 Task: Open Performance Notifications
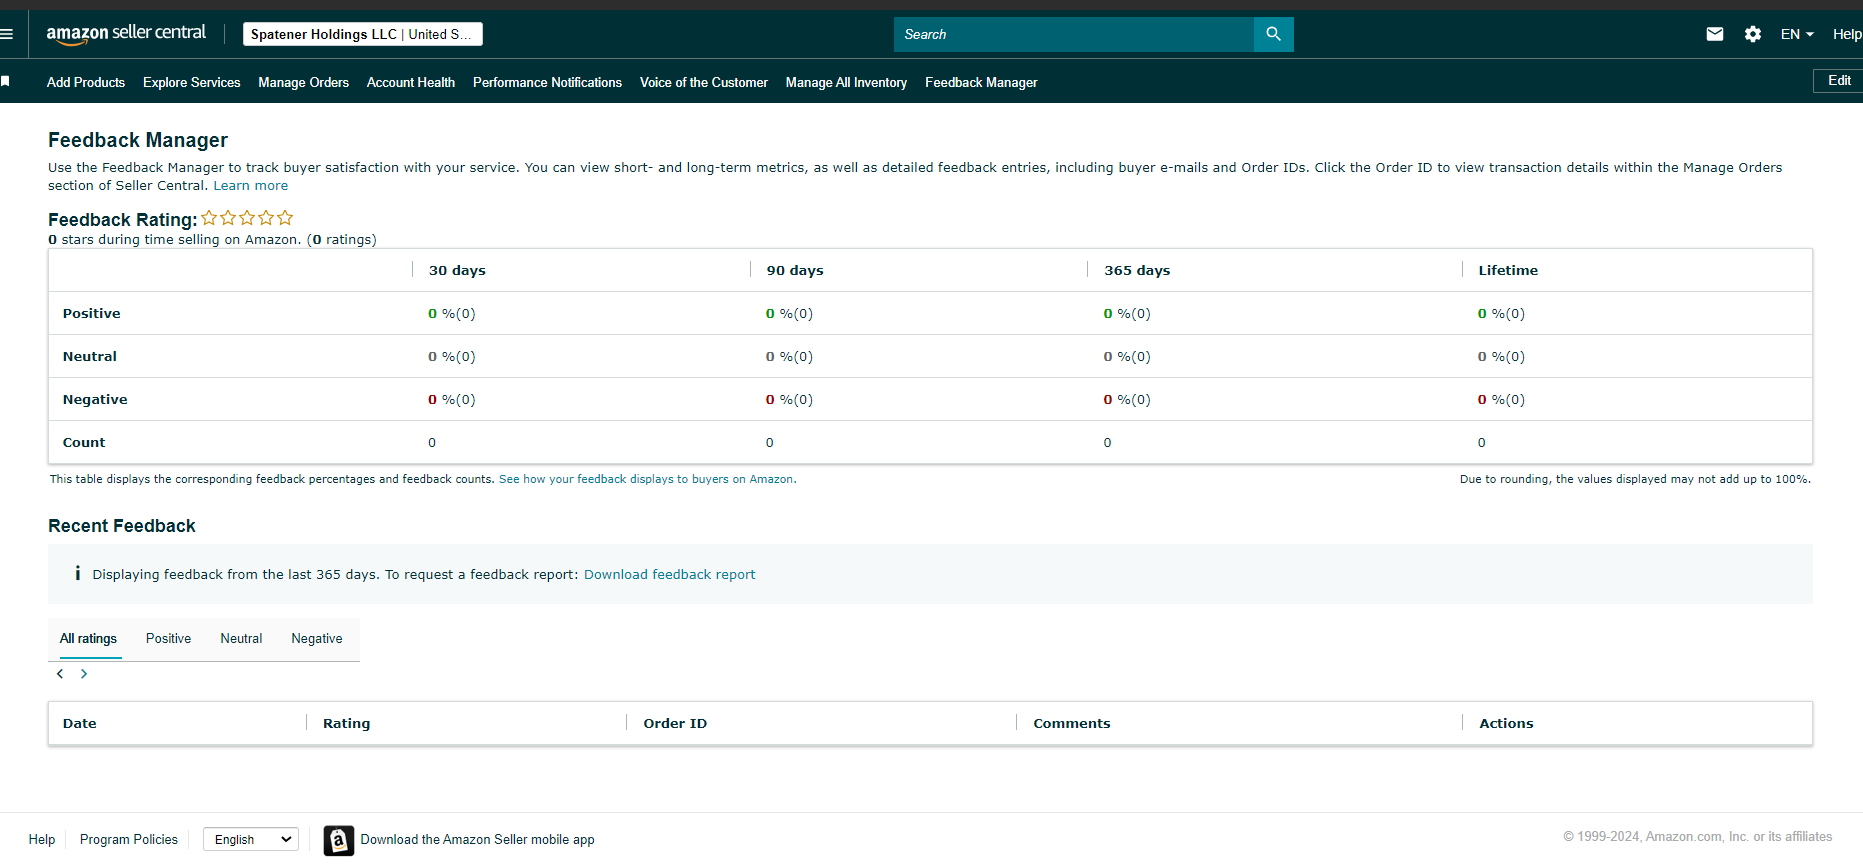(x=547, y=82)
